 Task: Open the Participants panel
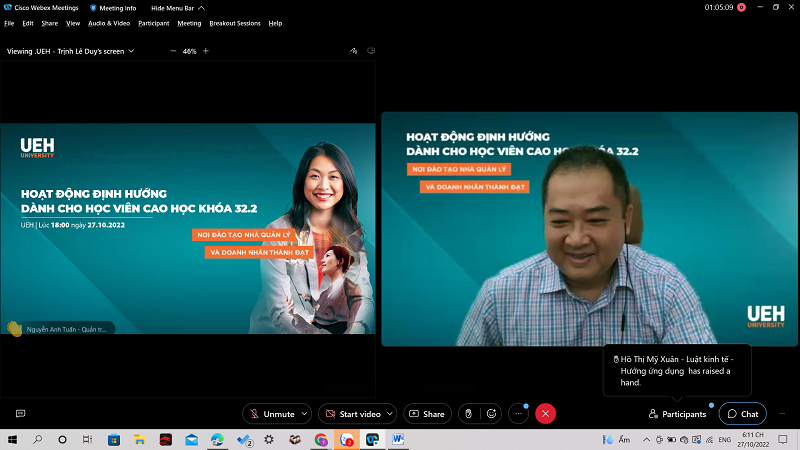(x=677, y=414)
